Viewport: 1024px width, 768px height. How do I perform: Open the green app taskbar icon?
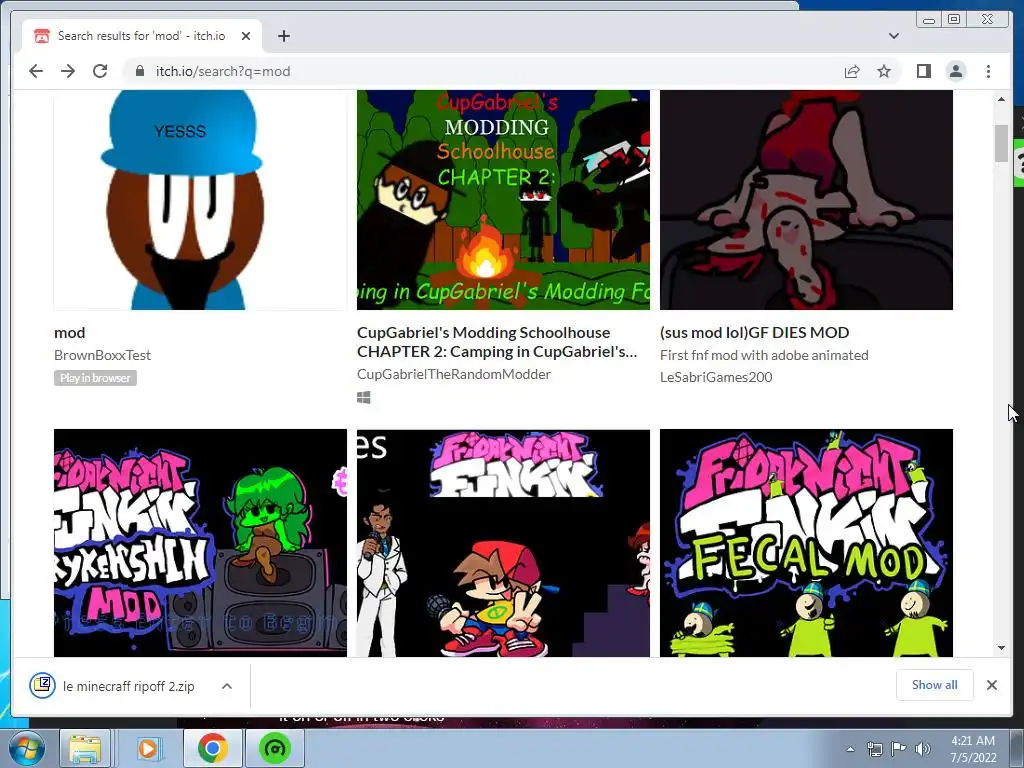point(274,748)
